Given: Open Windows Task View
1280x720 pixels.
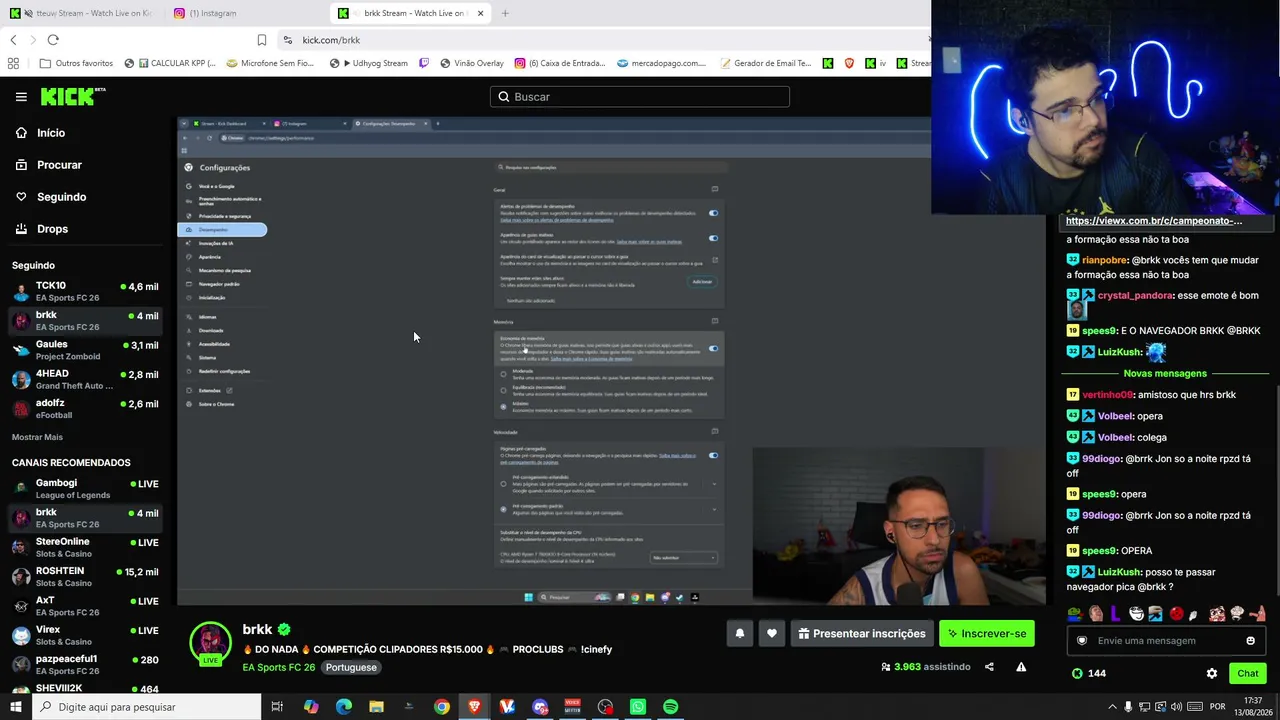Looking at the screenshot, I should tap(278, 707).
